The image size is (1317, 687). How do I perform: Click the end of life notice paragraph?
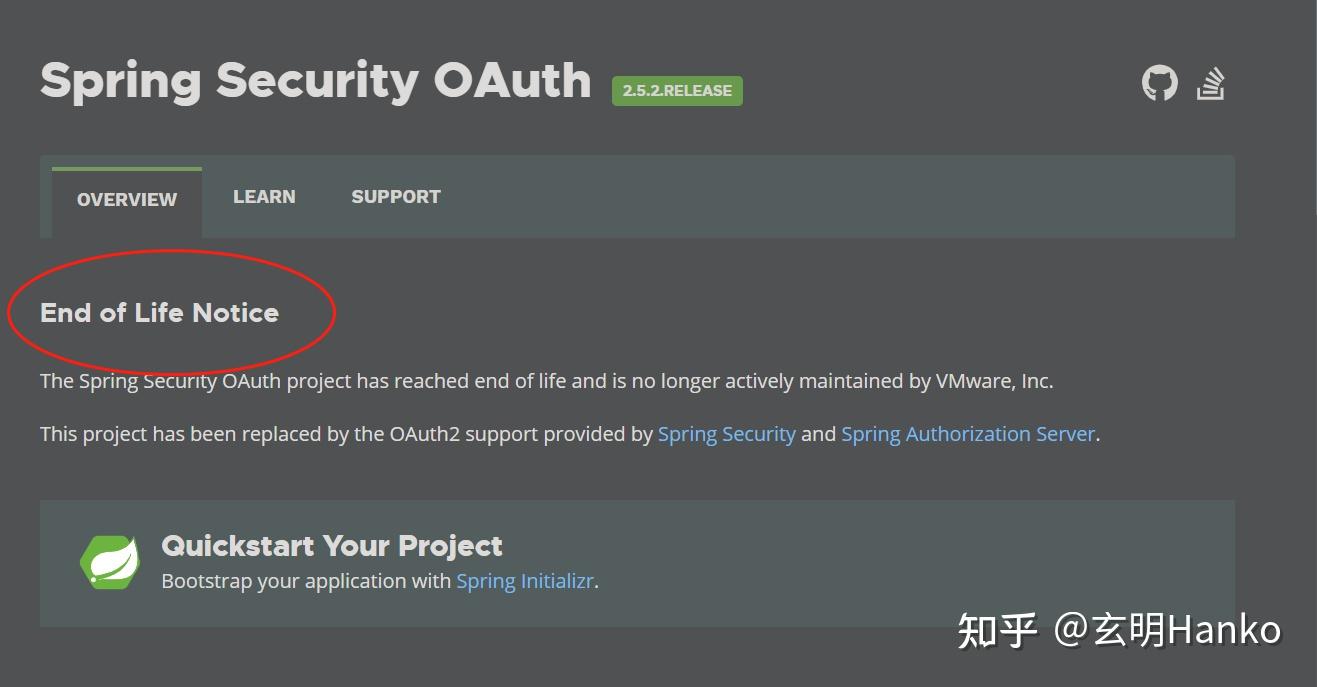[548, 380]
